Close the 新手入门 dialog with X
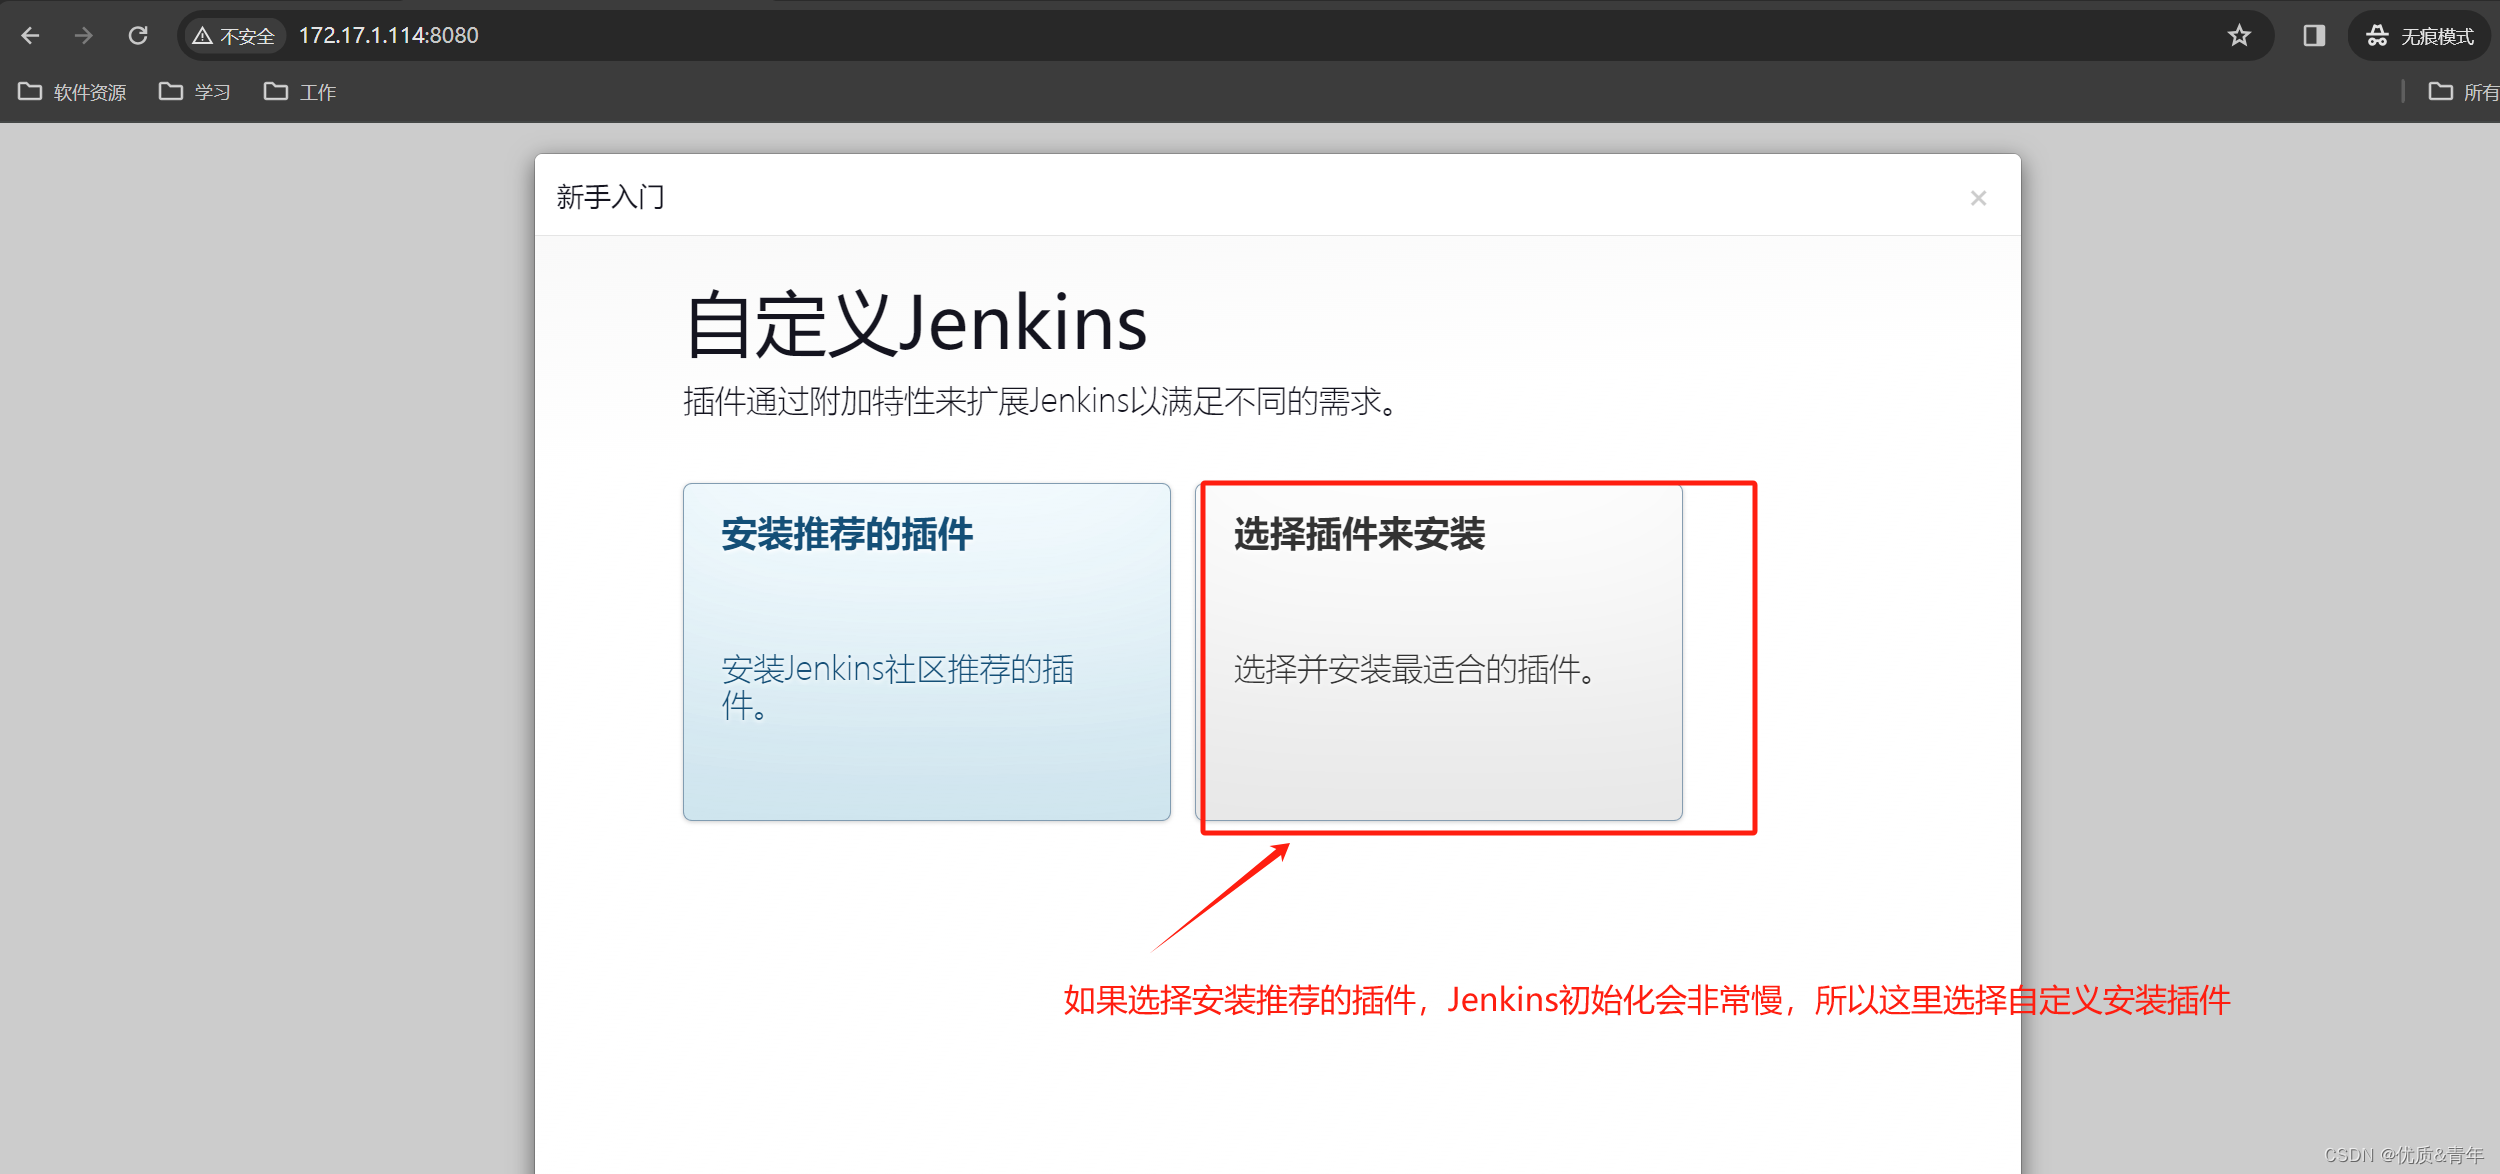 (x=1978, y=198)
